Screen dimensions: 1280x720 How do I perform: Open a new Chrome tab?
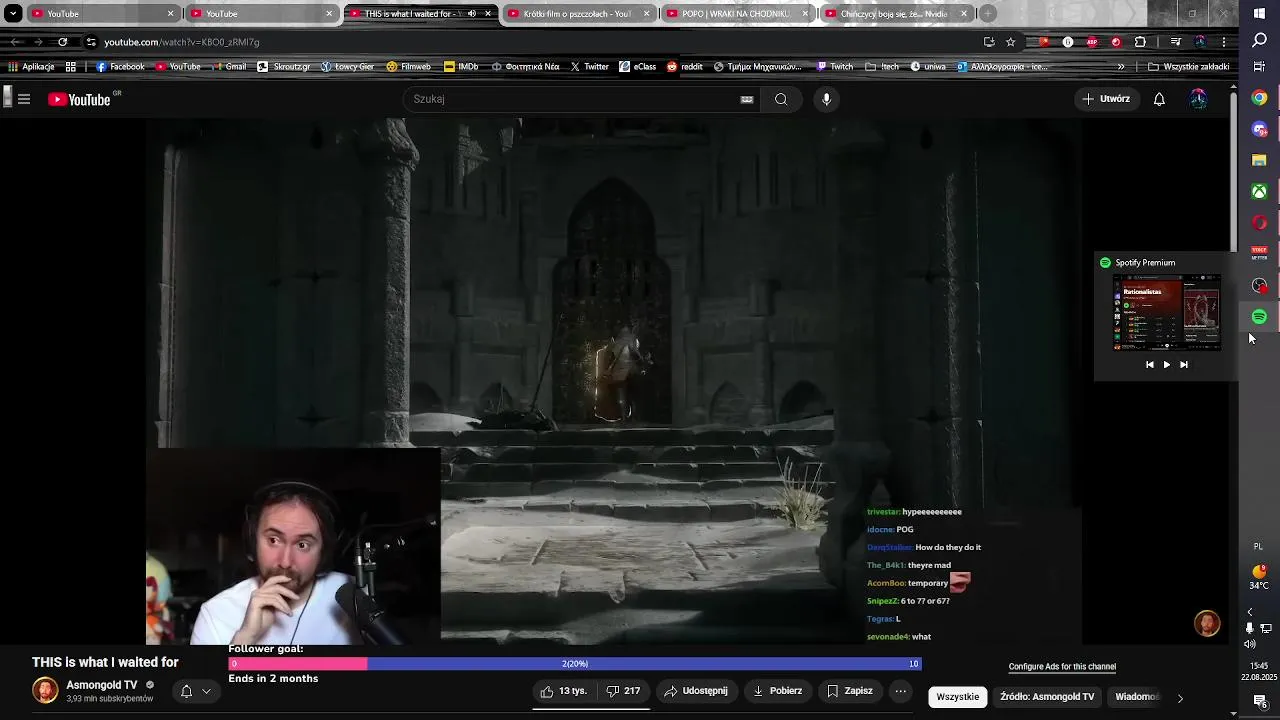(x=988, y=14)
